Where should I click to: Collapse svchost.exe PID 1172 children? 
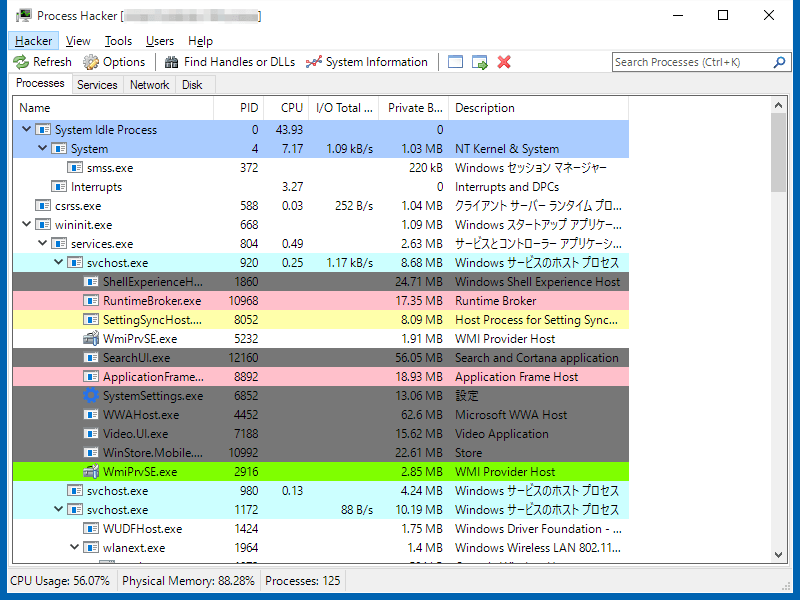[58, 509]
